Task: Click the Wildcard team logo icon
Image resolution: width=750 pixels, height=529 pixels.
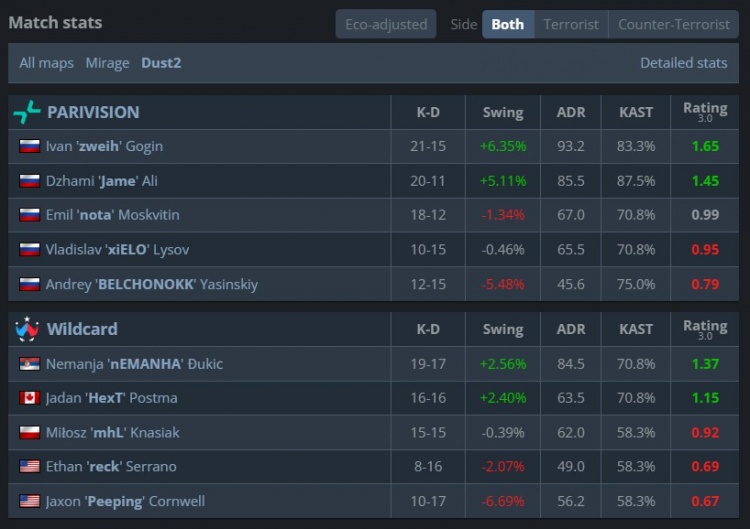Action: pos(26,329)
